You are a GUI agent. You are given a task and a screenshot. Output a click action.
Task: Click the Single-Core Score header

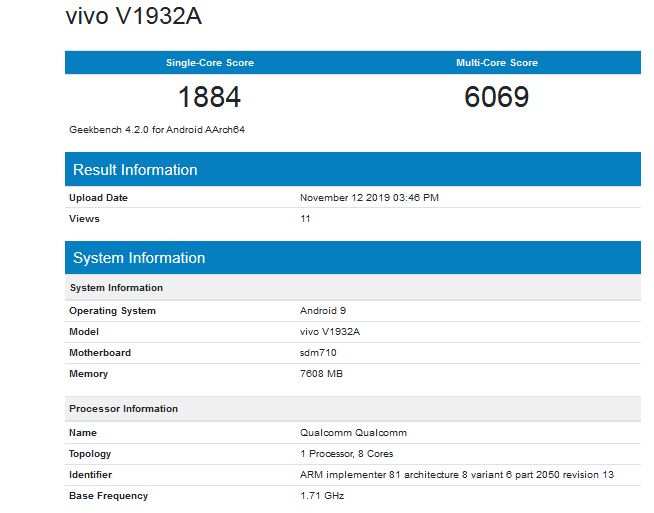210,63
